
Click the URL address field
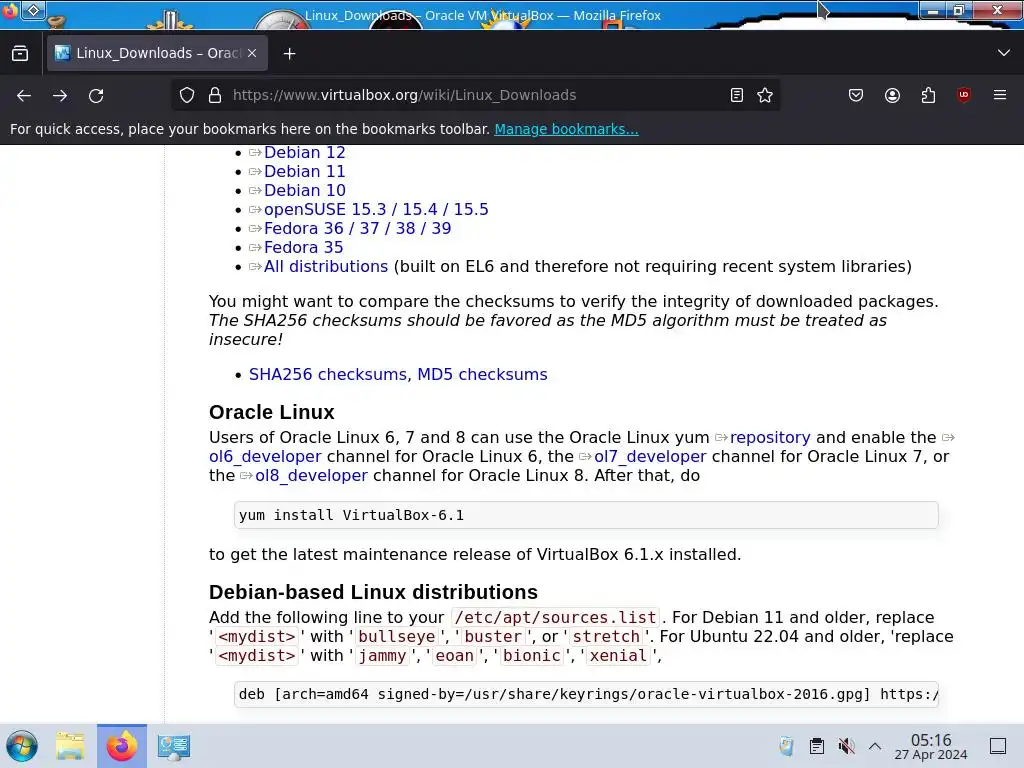tap(477, 95)
